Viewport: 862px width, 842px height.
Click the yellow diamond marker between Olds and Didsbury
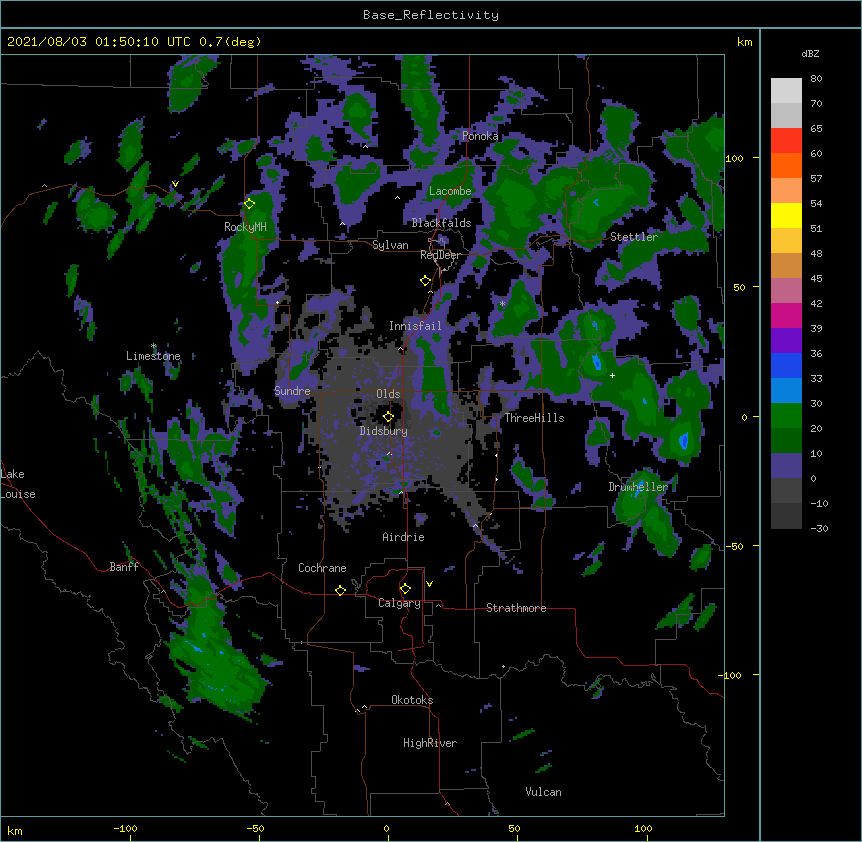click(x=388, y=416)
